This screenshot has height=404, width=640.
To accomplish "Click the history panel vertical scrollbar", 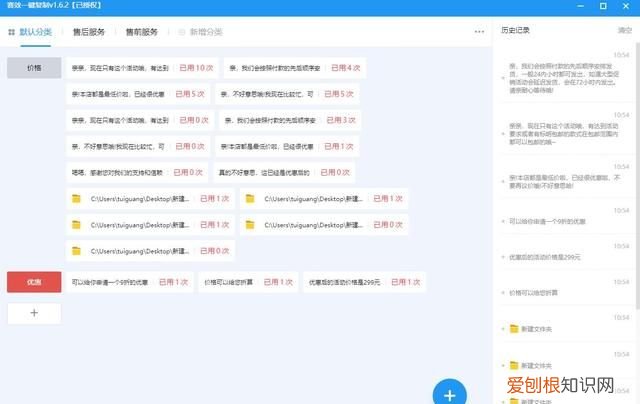I will [638, 175].
